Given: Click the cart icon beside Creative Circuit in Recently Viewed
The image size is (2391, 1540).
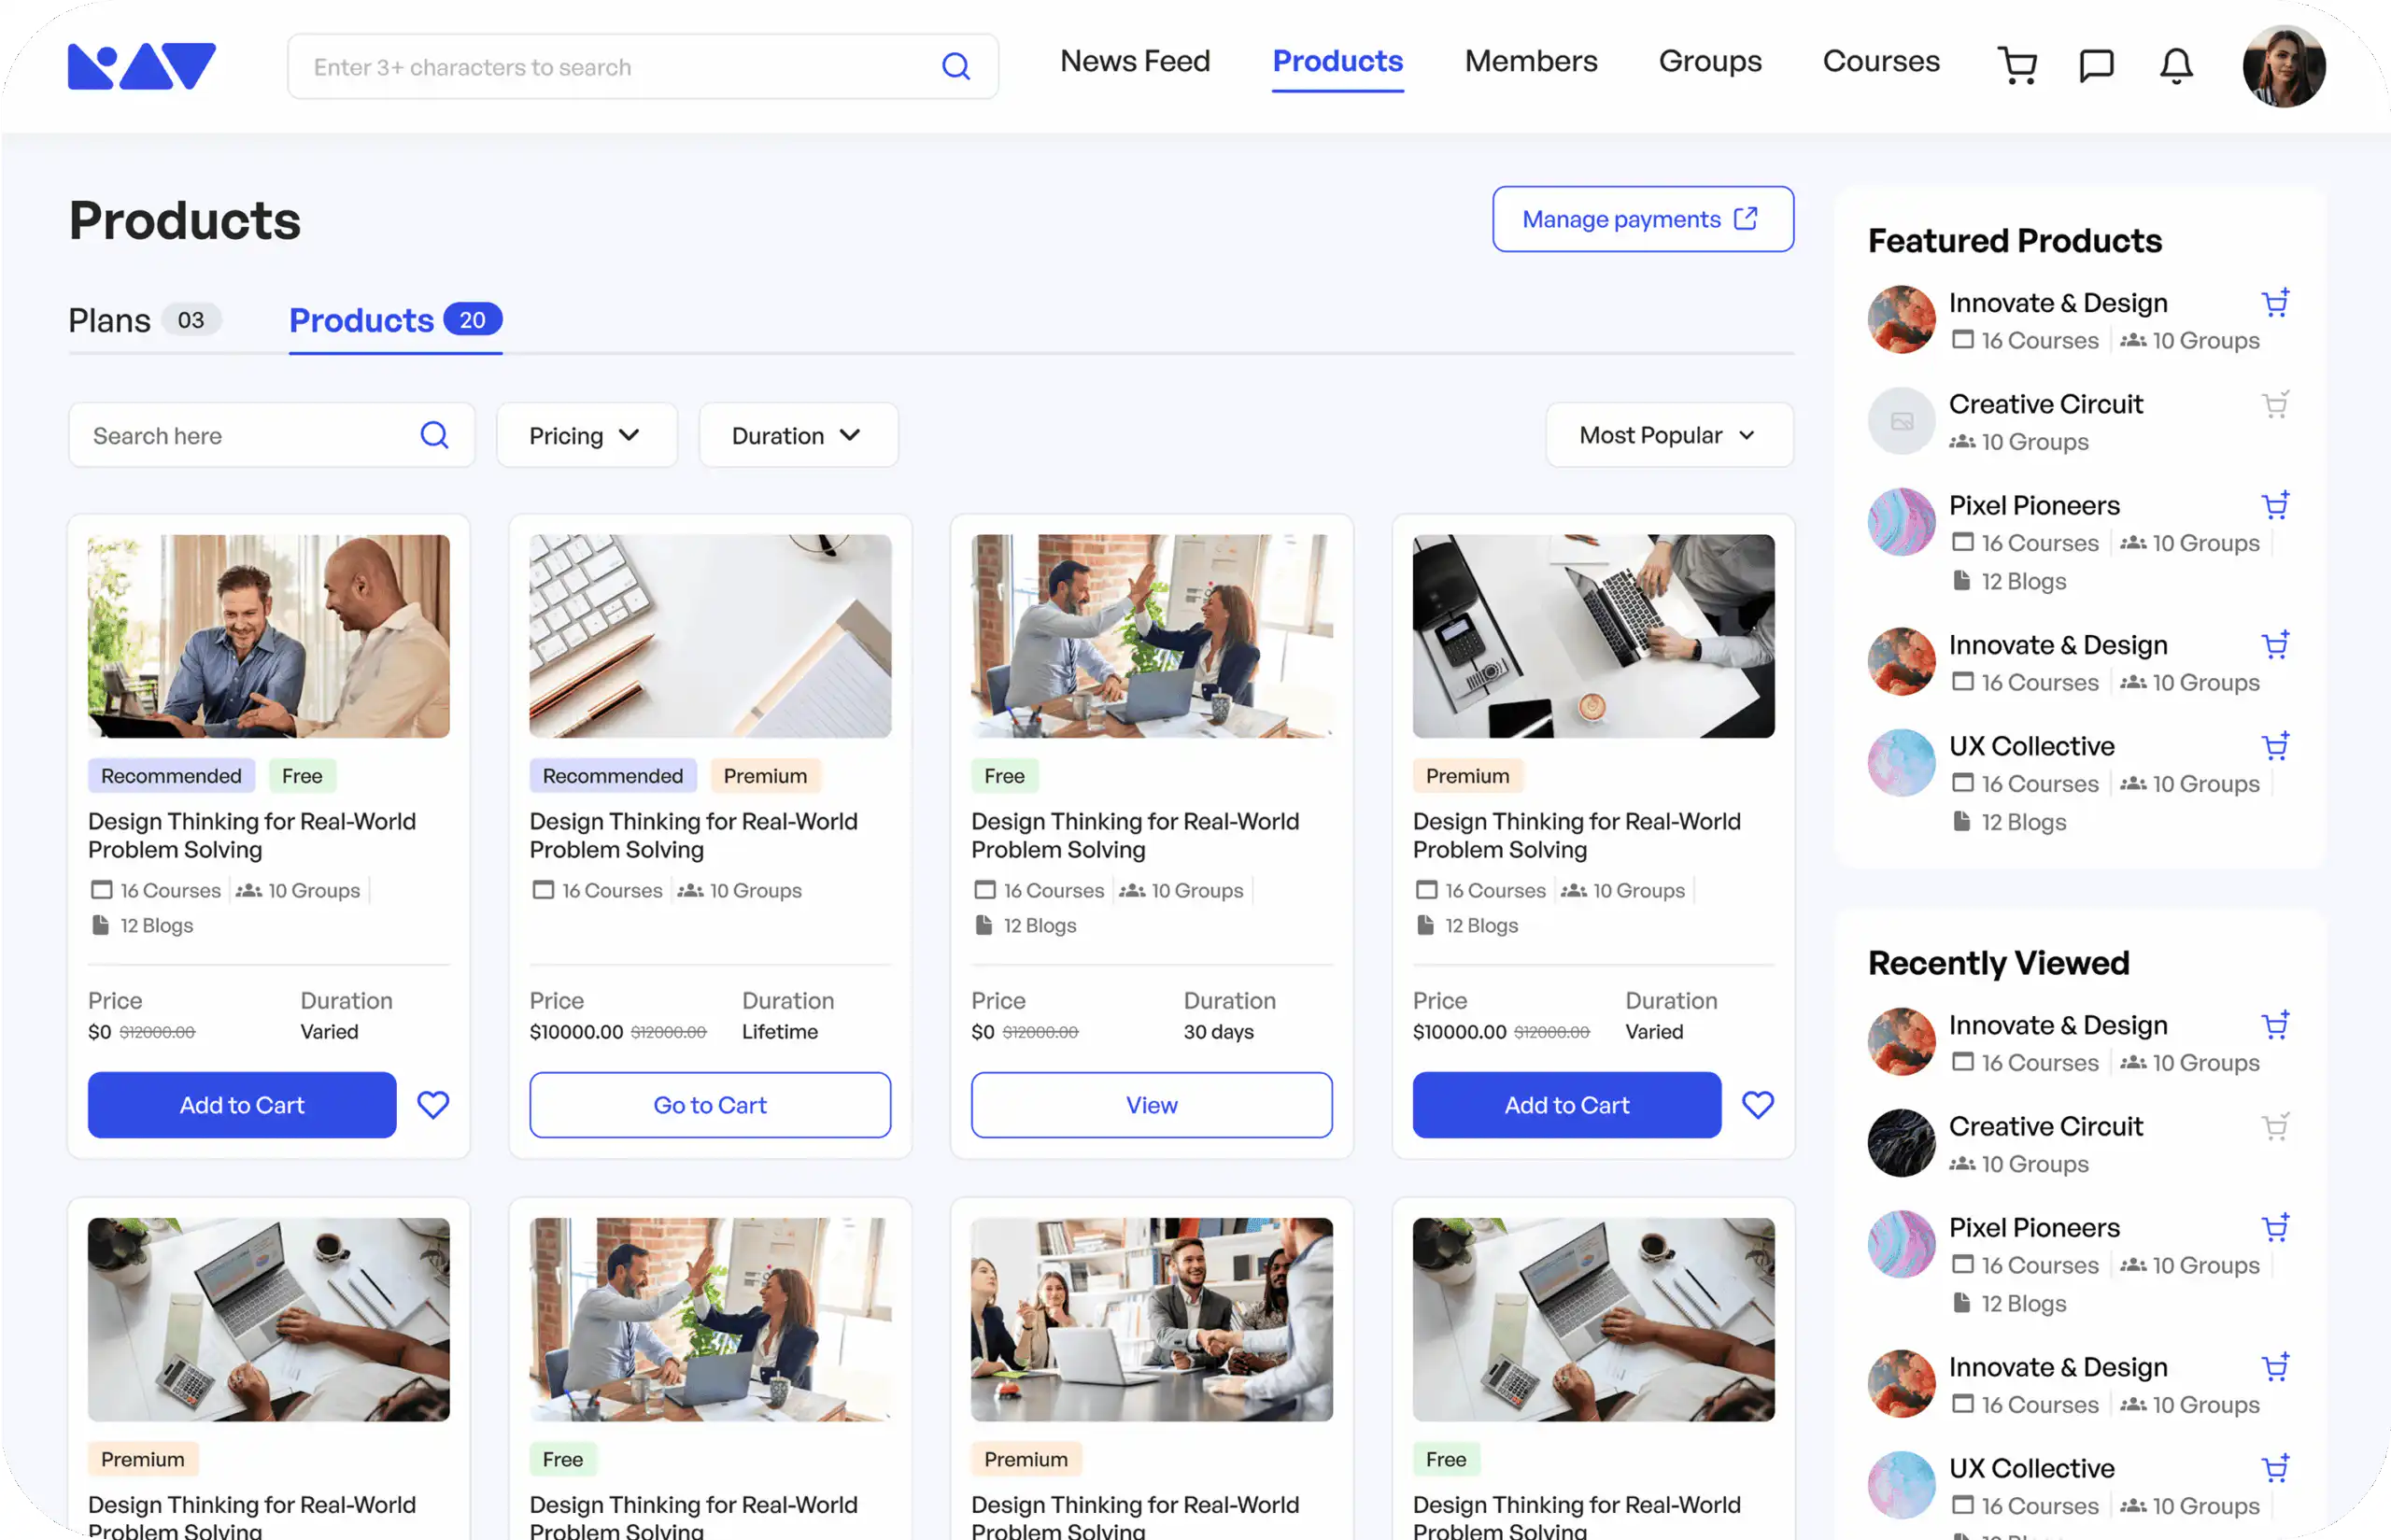Looking at the screenshot, I should 2275,1126.
